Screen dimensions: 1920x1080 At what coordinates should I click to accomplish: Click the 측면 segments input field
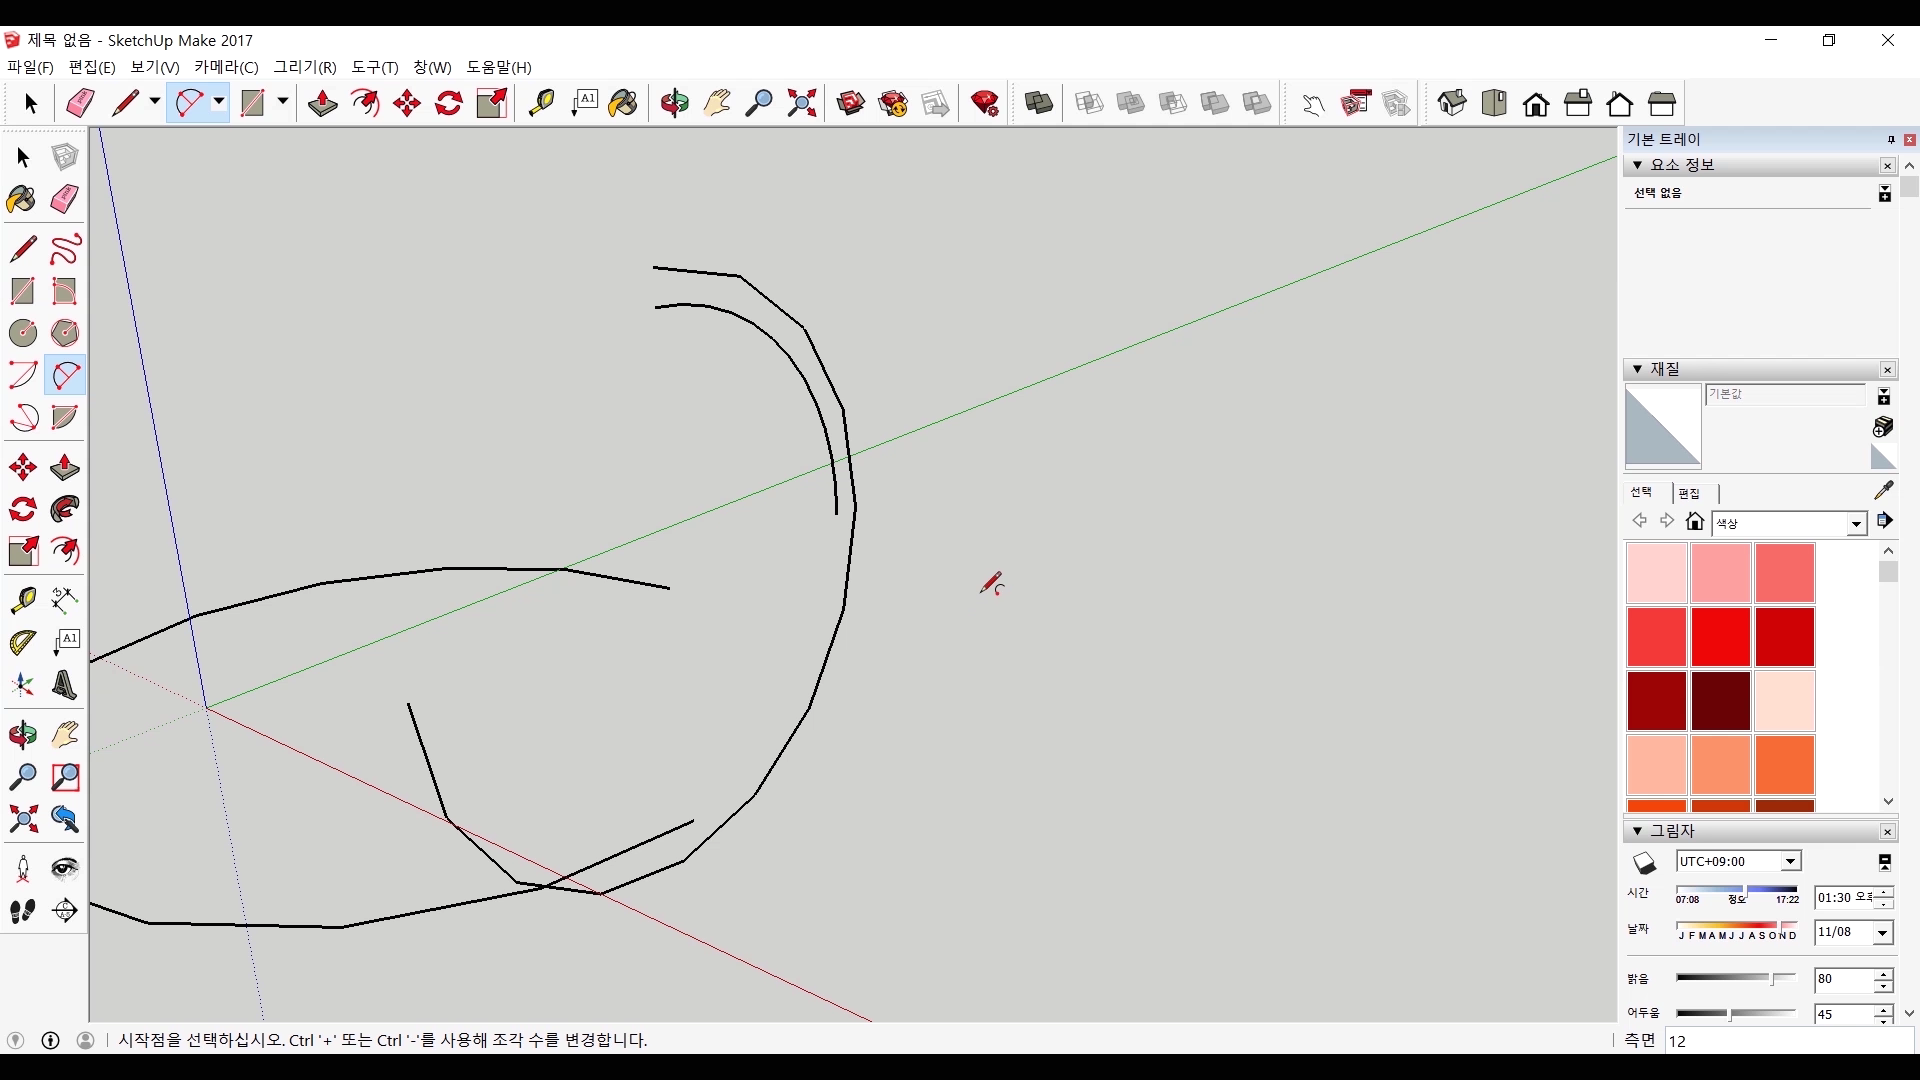1788,1041
